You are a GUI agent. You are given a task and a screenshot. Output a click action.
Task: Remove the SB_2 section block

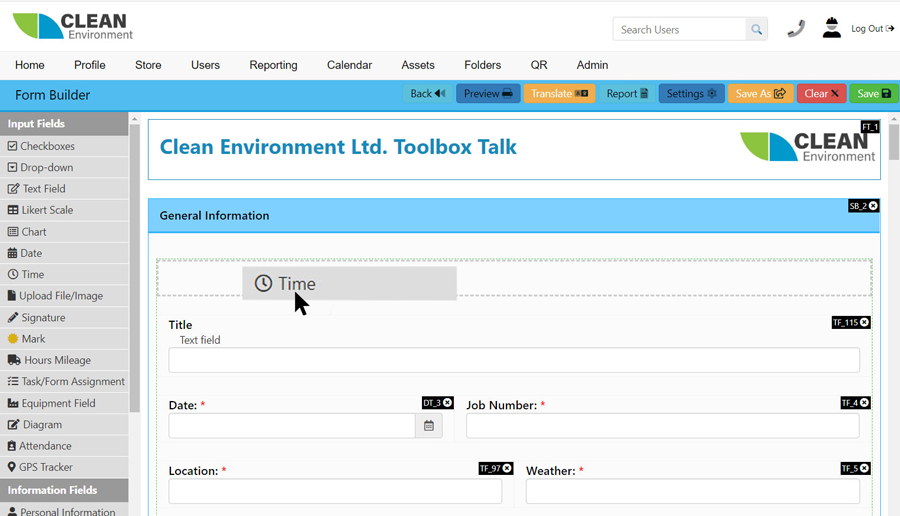[x=873, y=205]
